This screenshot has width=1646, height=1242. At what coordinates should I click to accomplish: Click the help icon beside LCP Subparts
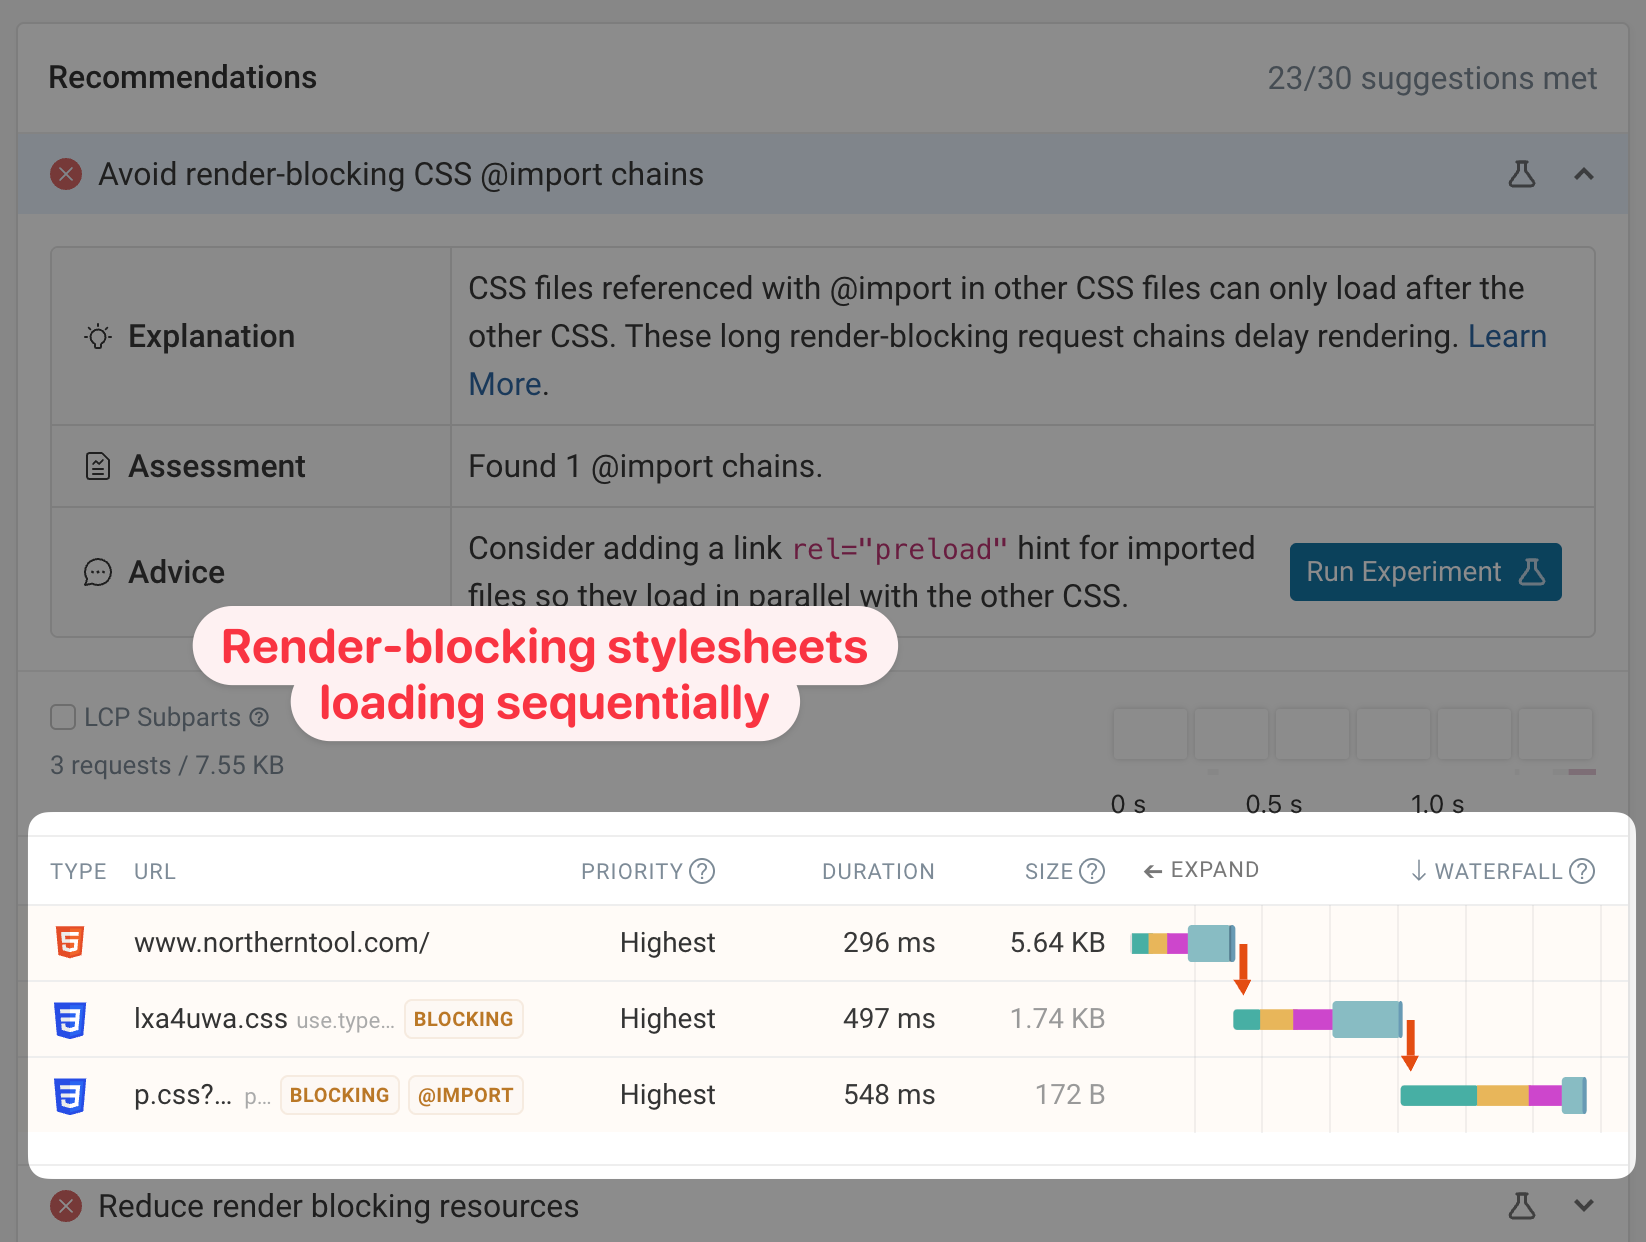pos(259,717)
